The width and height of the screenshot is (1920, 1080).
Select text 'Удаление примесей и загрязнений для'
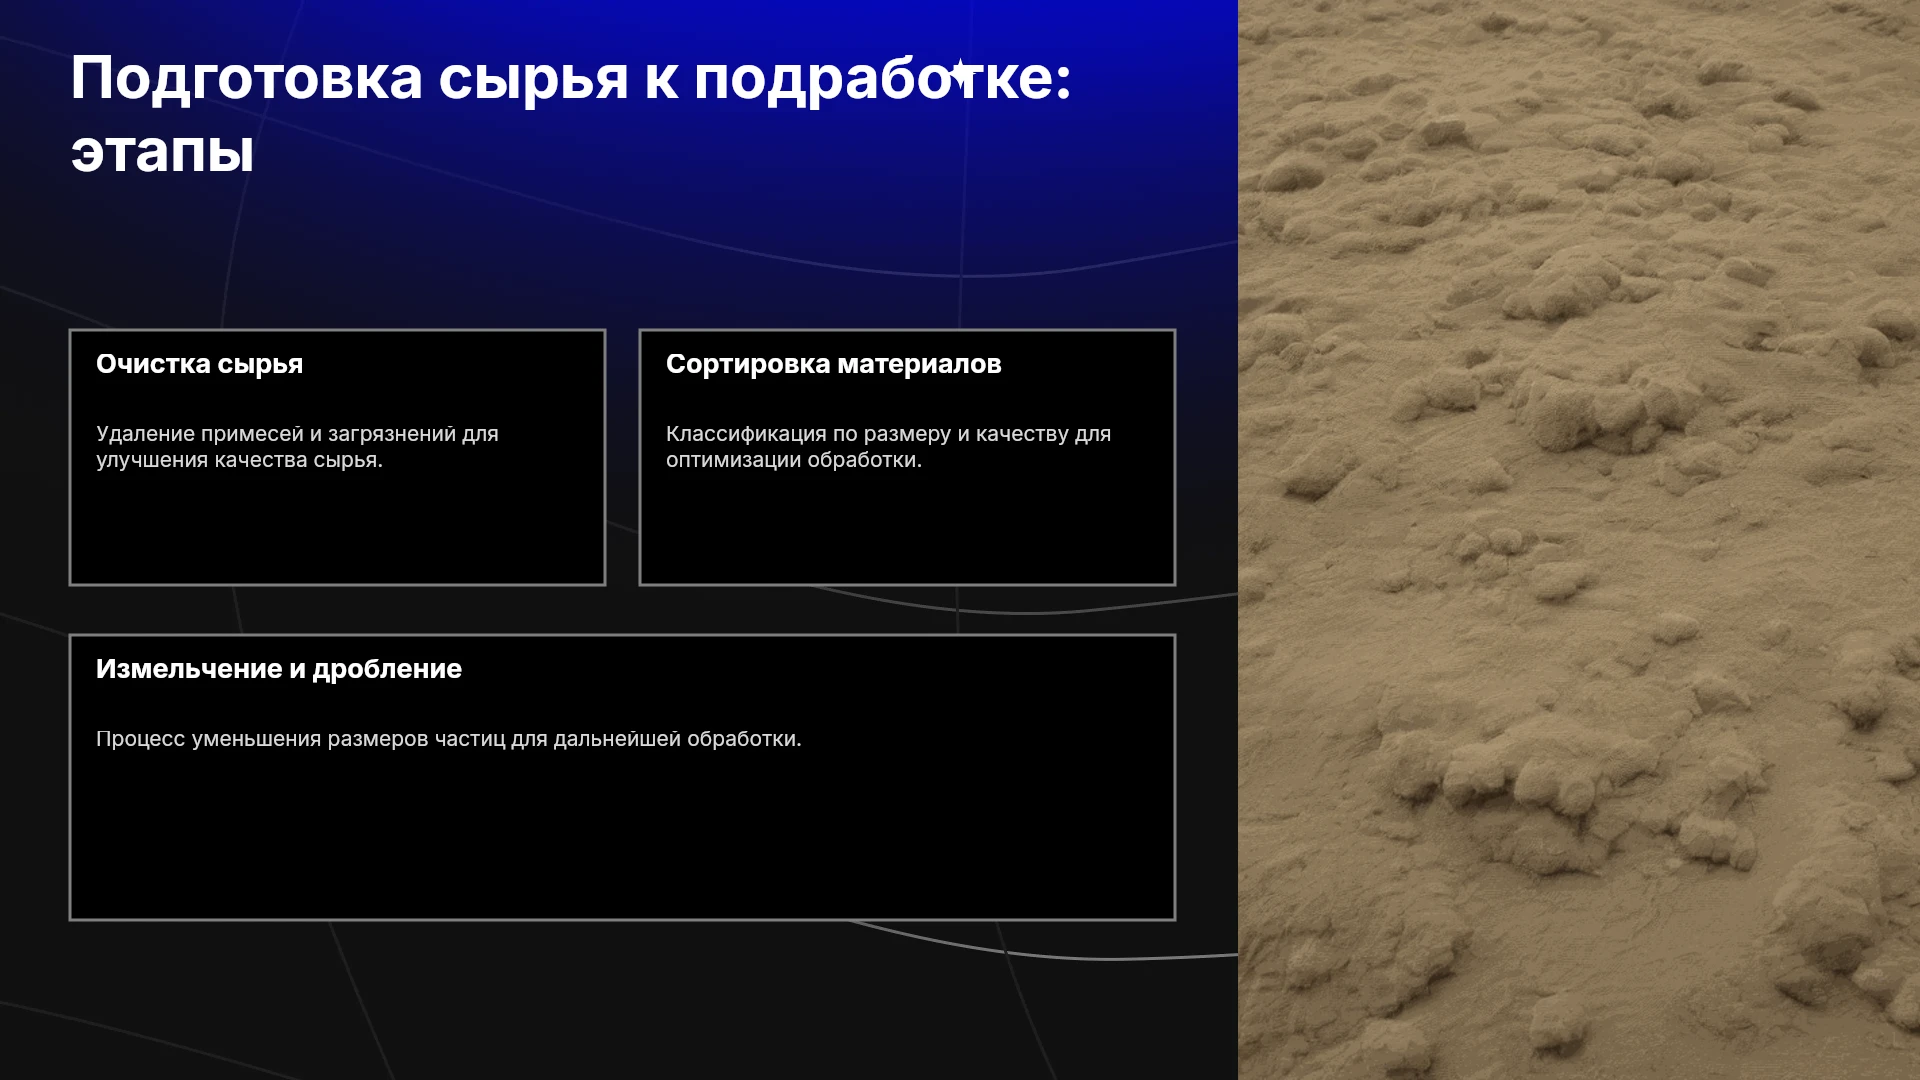point(297,434)
